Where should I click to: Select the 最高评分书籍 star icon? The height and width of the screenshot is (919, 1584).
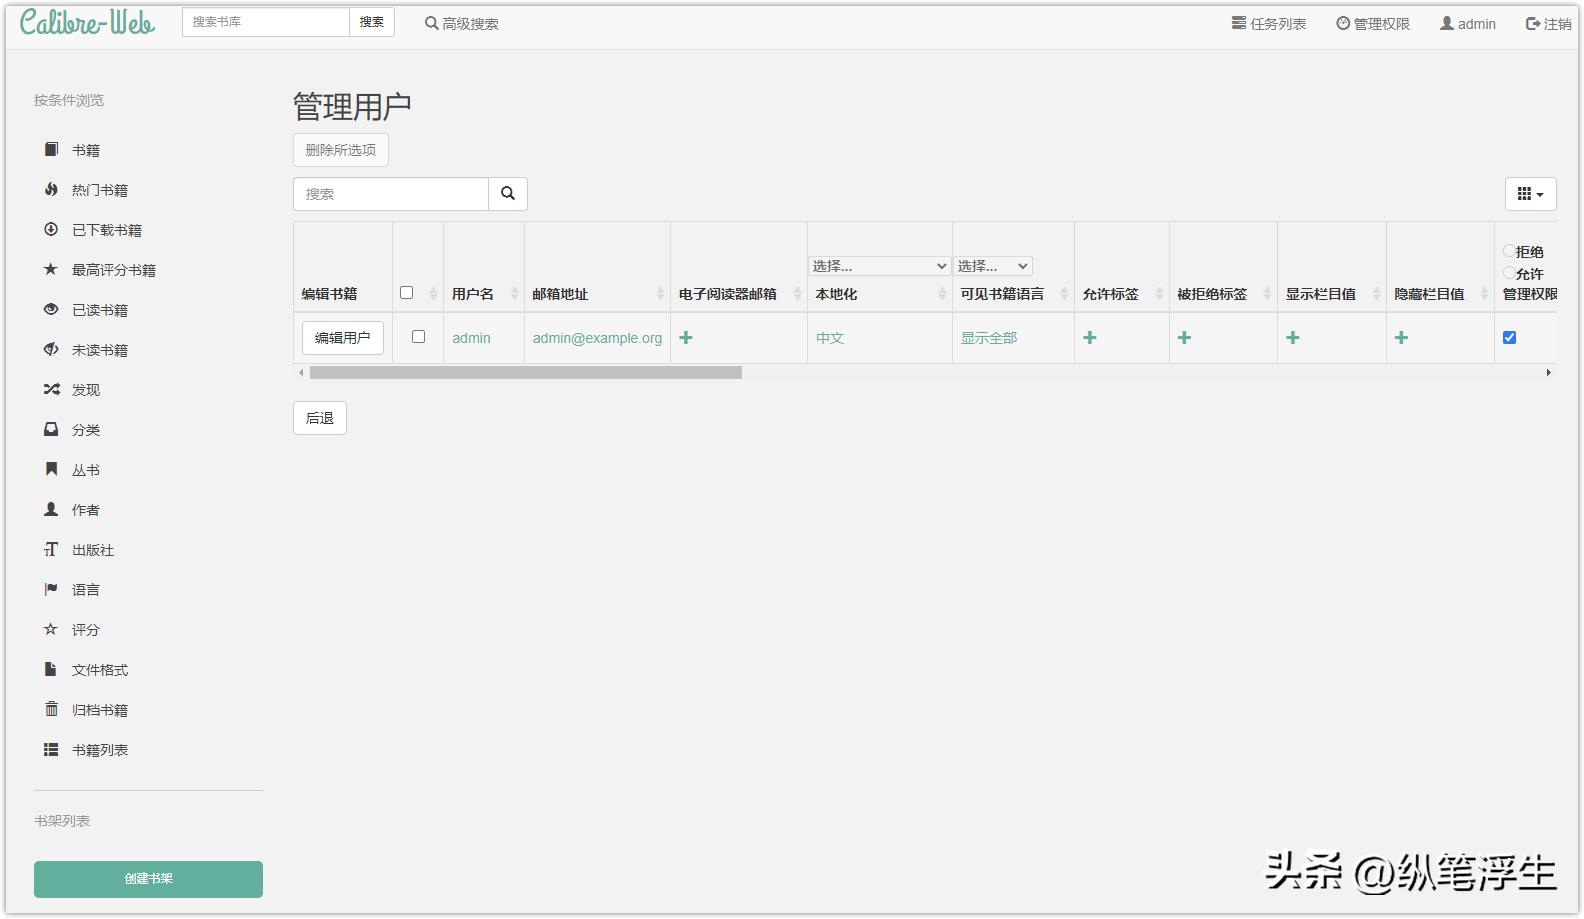click(x=51, y=269)
